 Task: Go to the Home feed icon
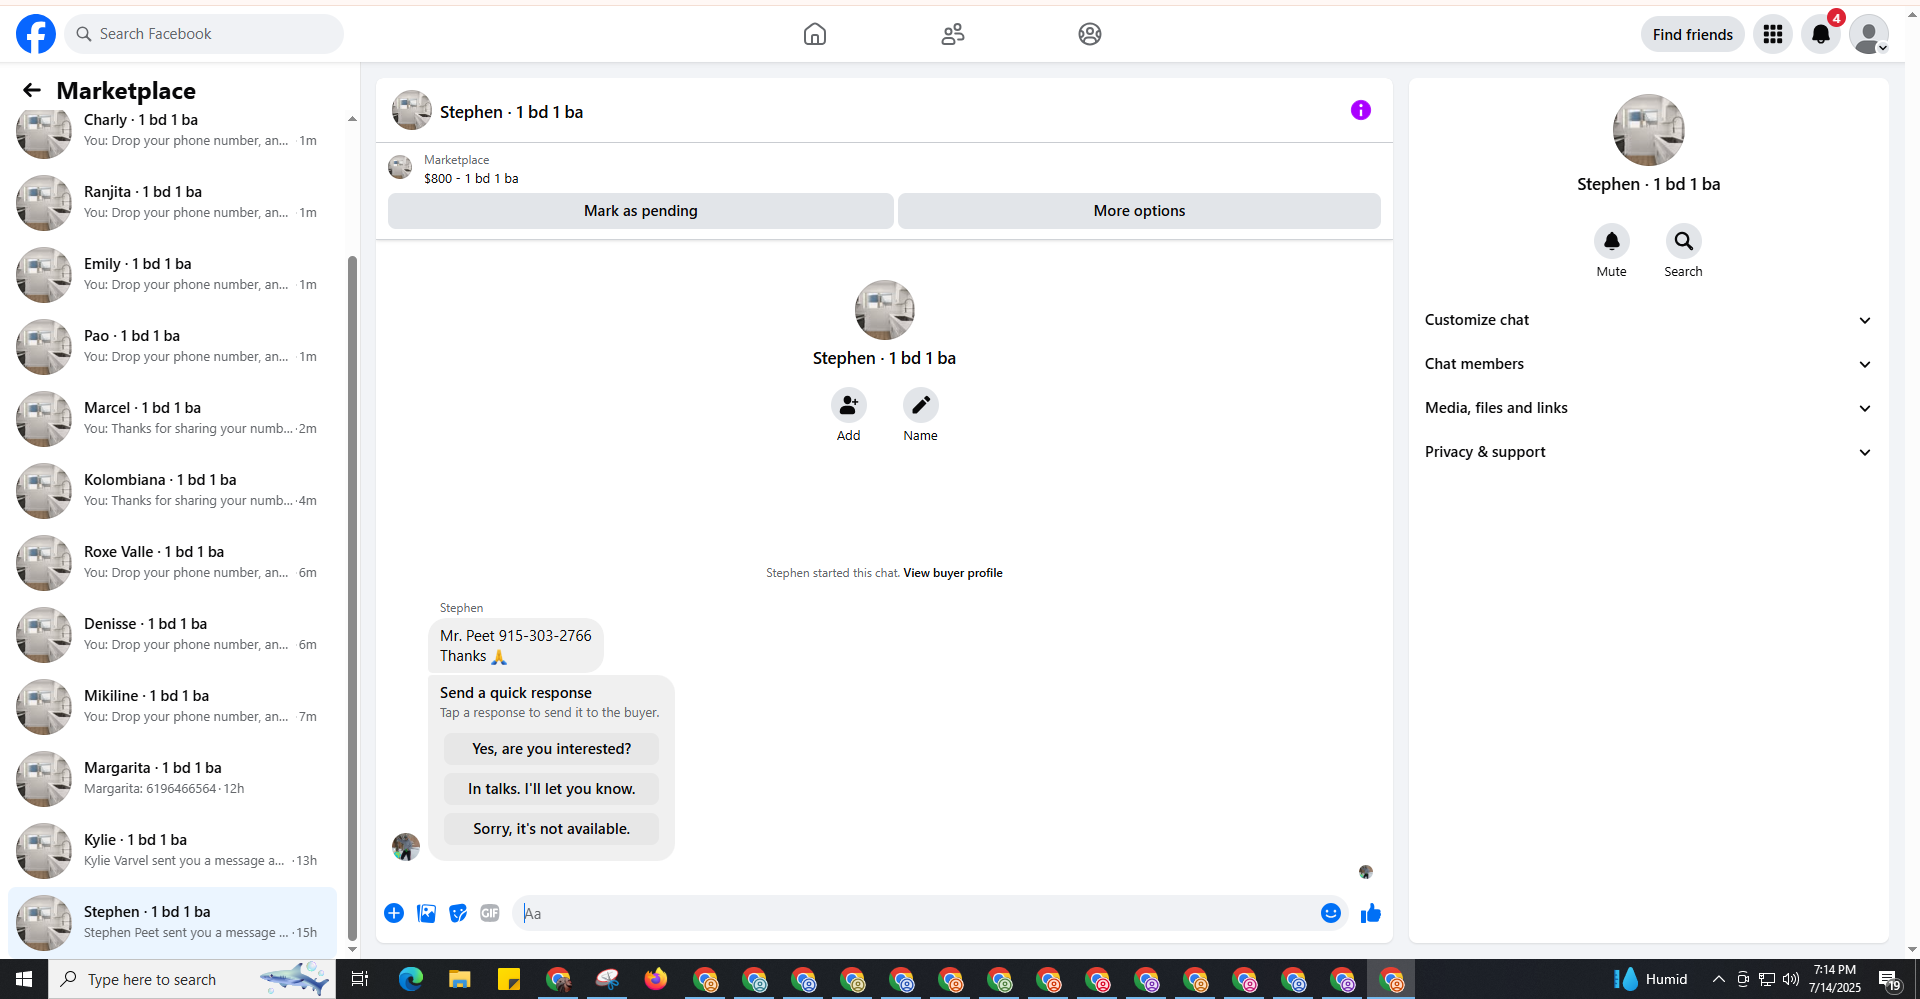[x=815, y=34]
